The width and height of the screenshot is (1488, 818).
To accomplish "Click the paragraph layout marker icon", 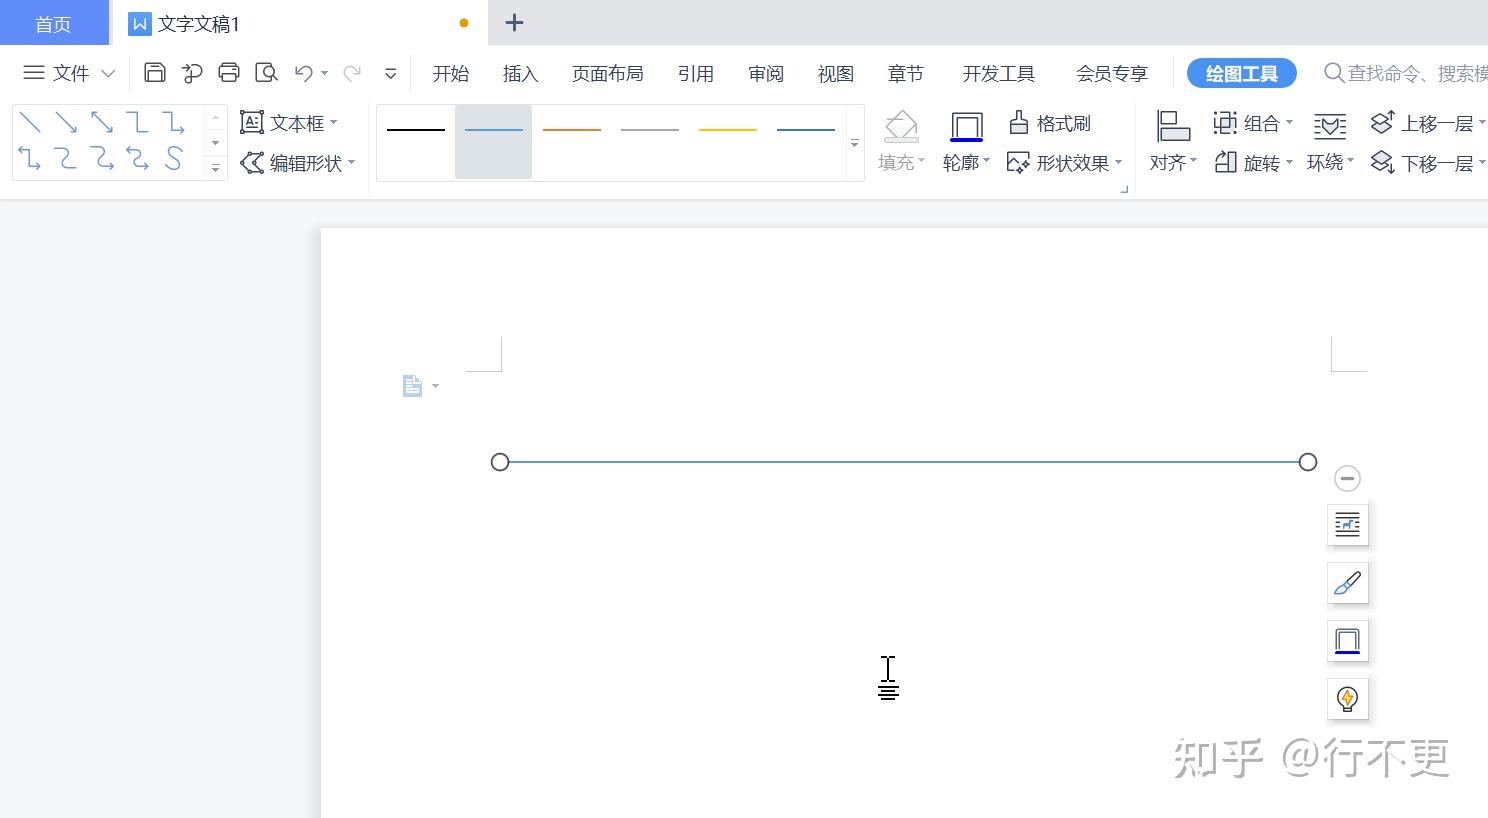I will 412,386.
